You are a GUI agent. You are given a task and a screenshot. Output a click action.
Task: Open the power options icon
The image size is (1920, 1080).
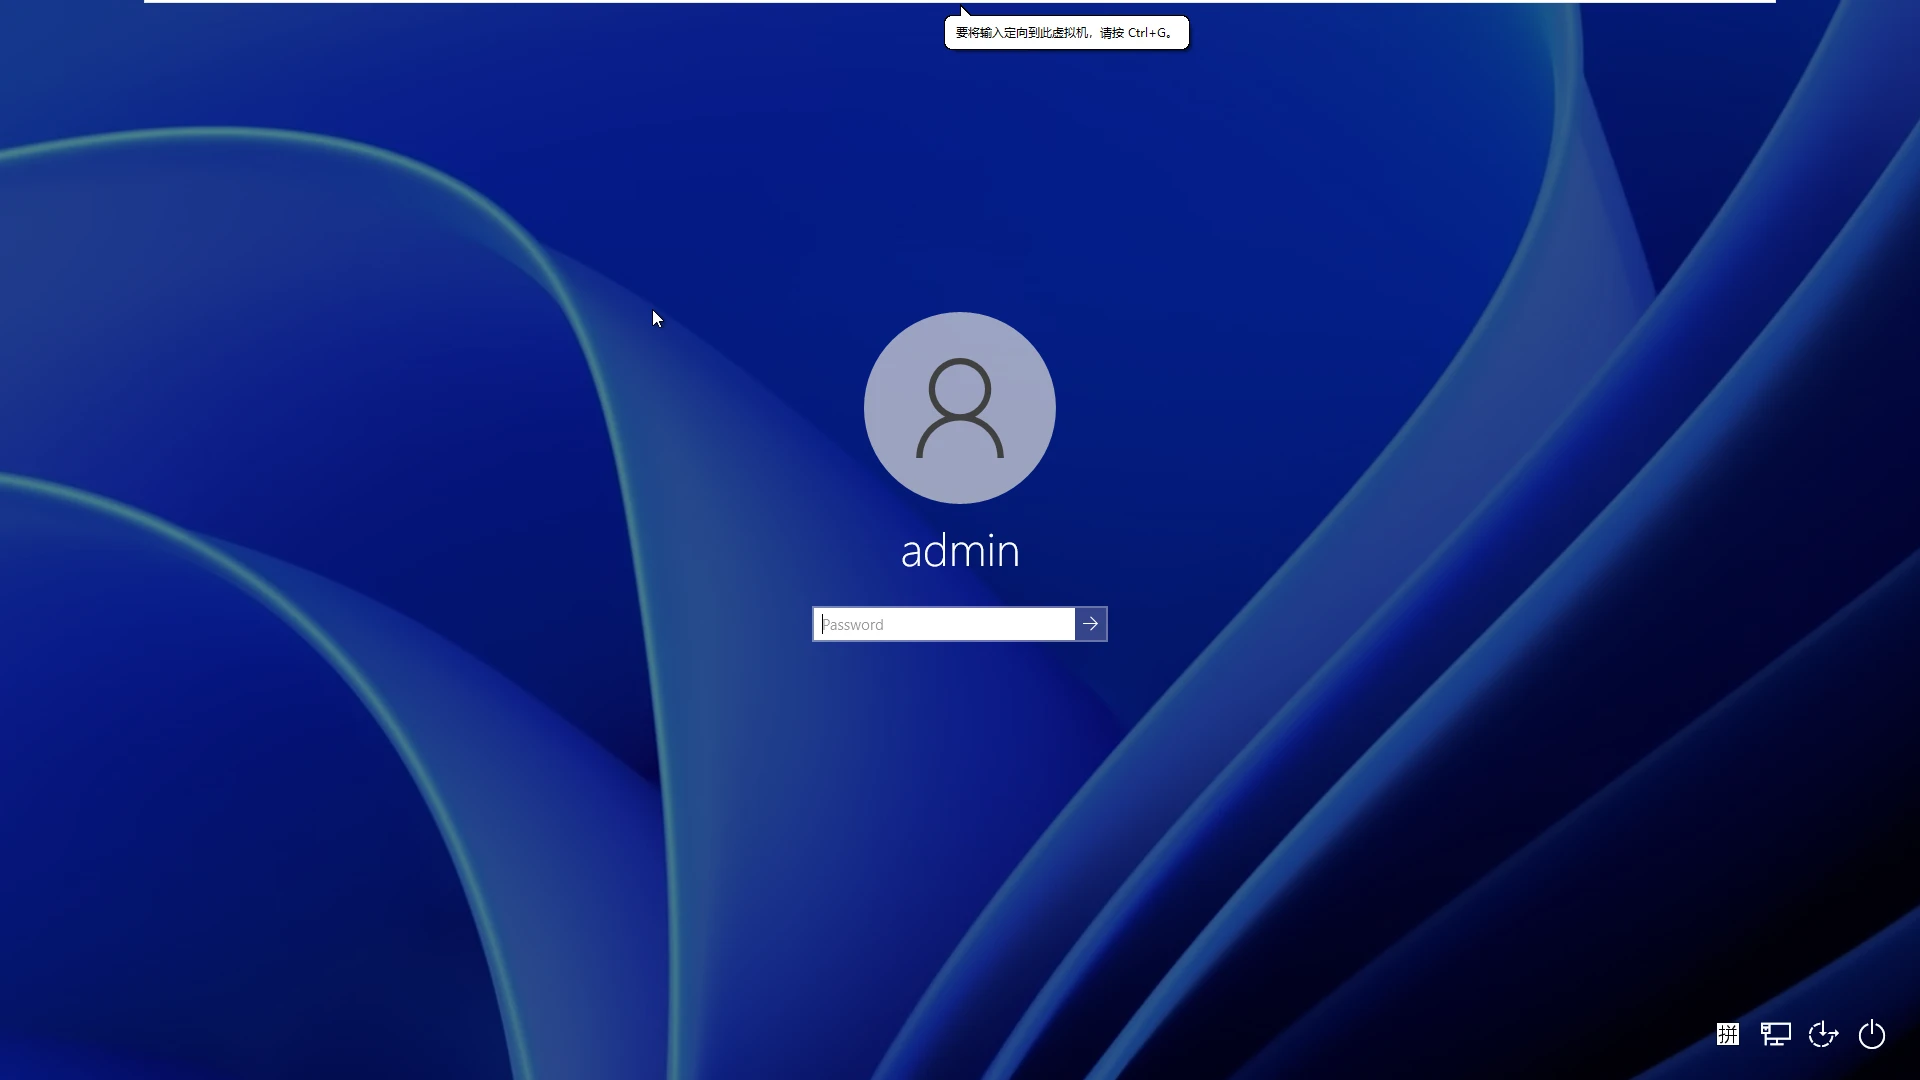pyautogui.click(x=1872, y=1034)
